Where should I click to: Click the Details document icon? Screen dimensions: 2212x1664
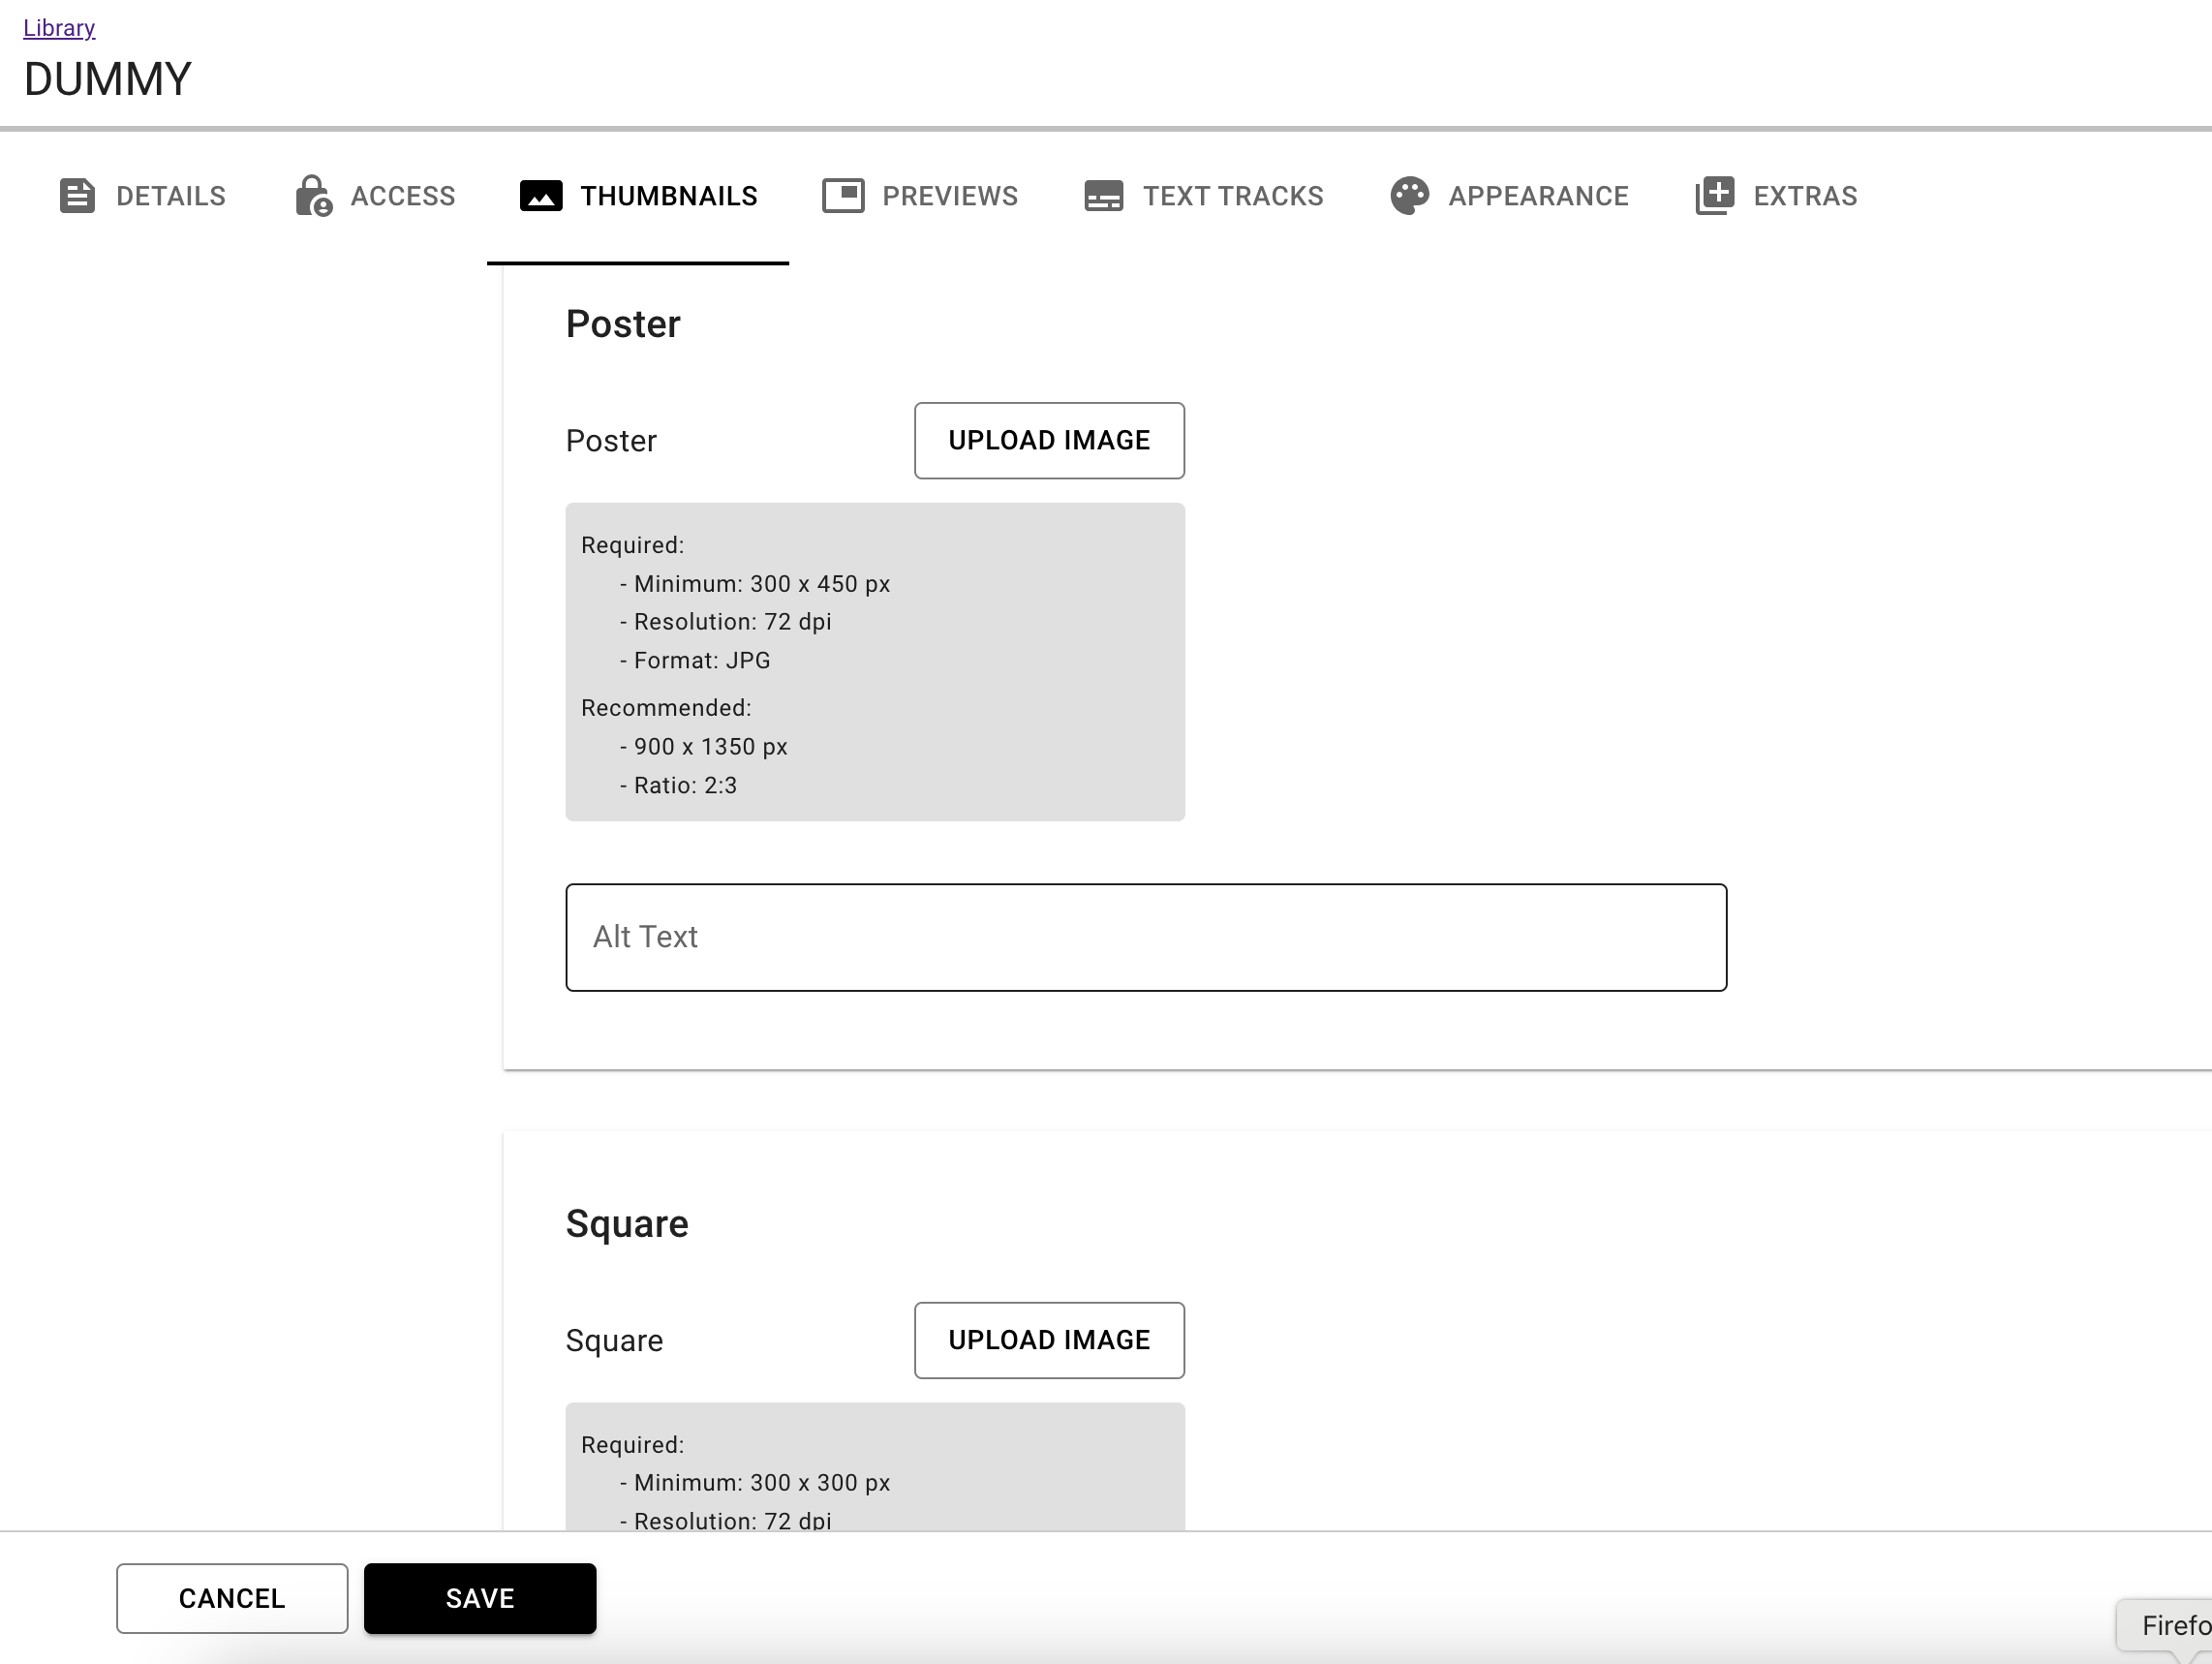pyautogui.click(x=77, y=196)
